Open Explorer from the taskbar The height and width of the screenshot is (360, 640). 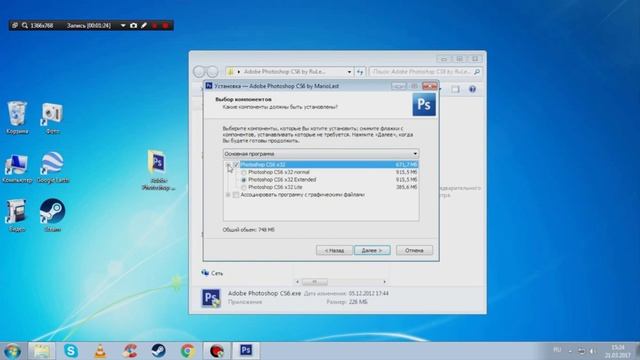41,351
